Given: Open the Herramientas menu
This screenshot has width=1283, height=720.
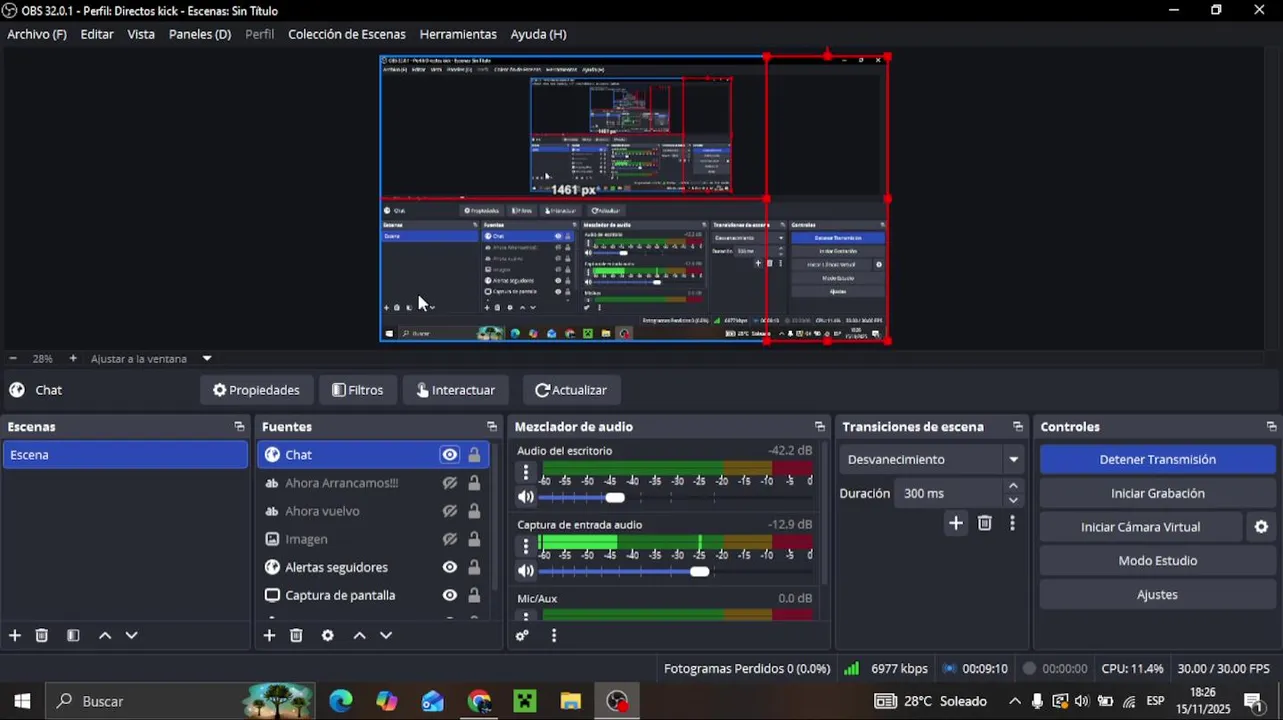Looking at the screenshot, I should 458,34.
